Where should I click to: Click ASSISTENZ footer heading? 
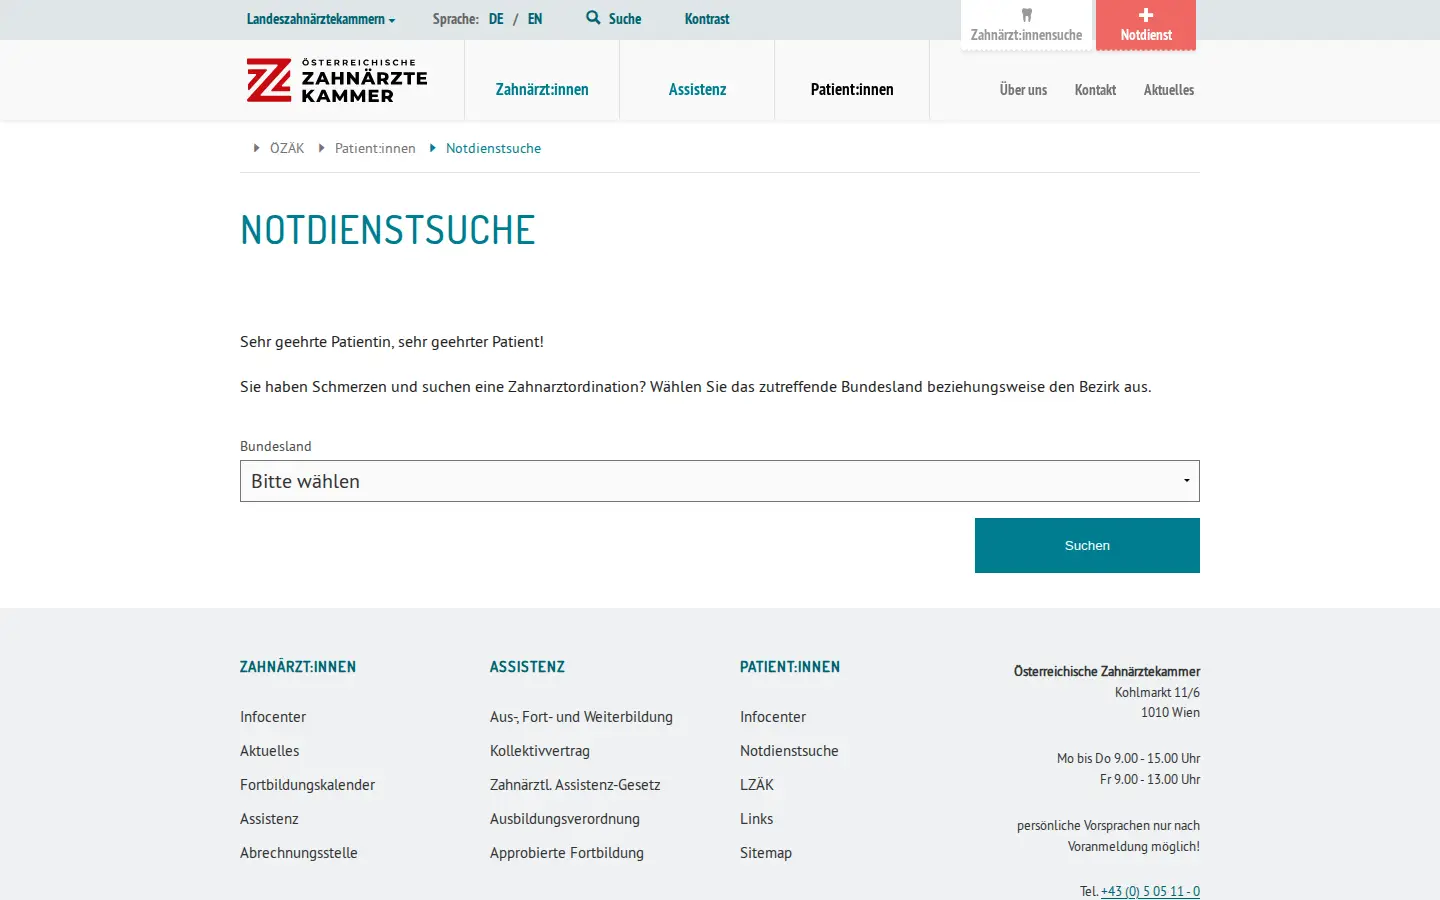[x=527, y=667]
